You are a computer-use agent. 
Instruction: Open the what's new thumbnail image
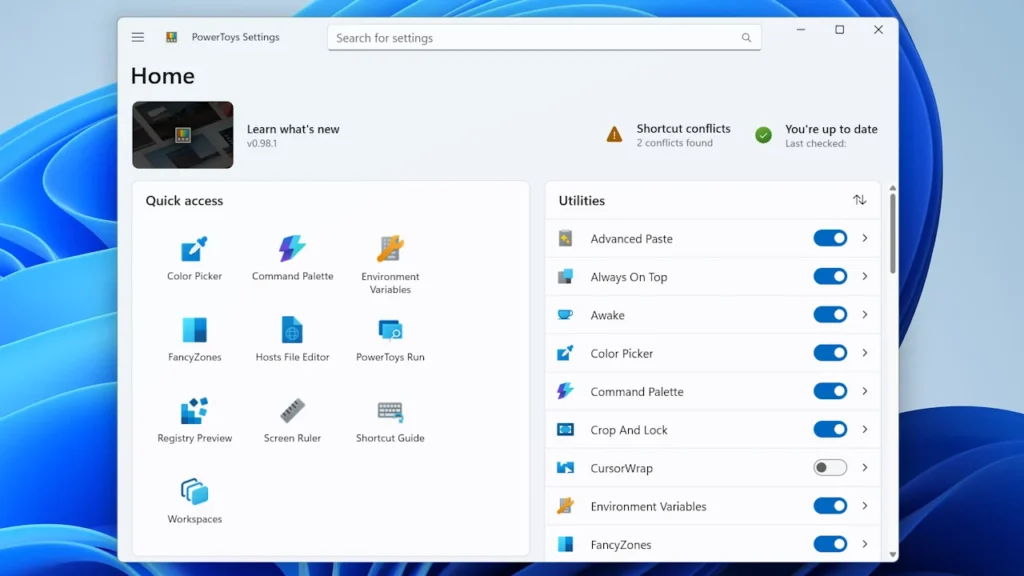[x=182, y=135]
